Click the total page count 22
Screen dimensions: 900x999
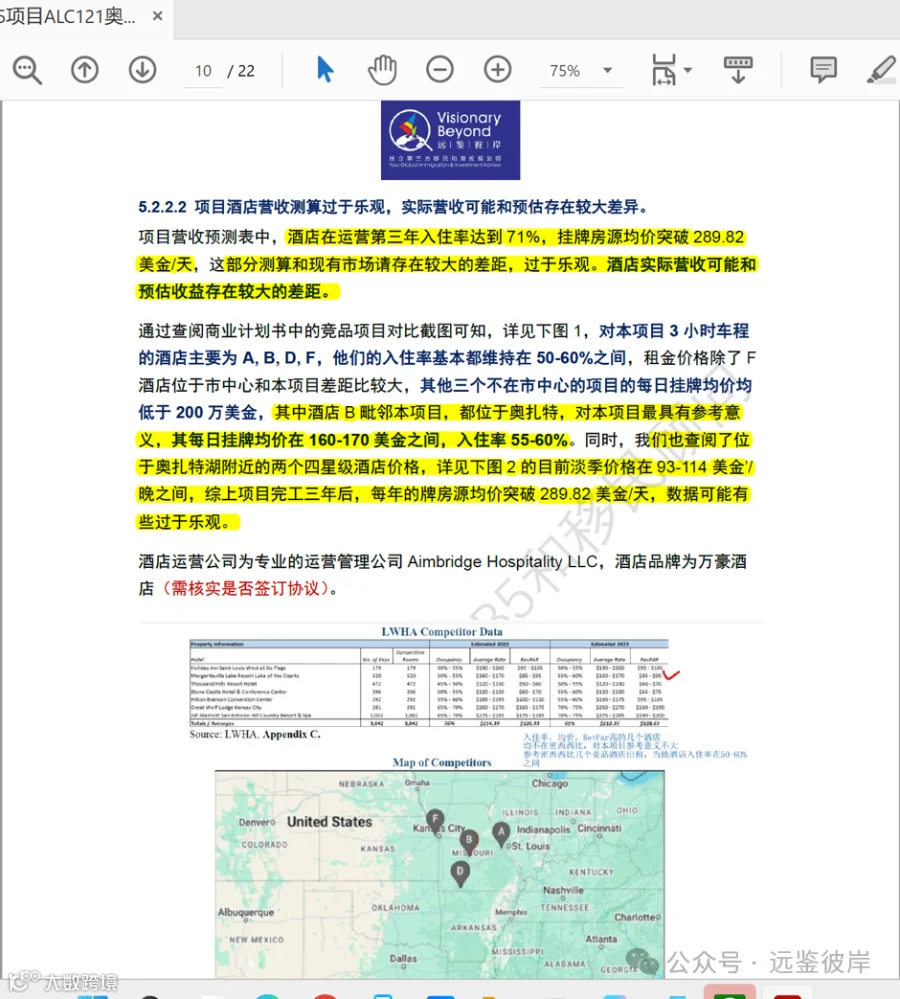tap(246, 71)
